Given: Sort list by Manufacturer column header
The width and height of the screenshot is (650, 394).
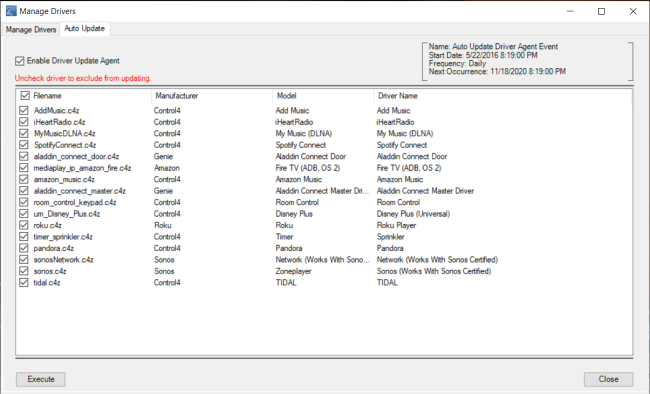Looking at the screenshot, I should tap(177, 96).
